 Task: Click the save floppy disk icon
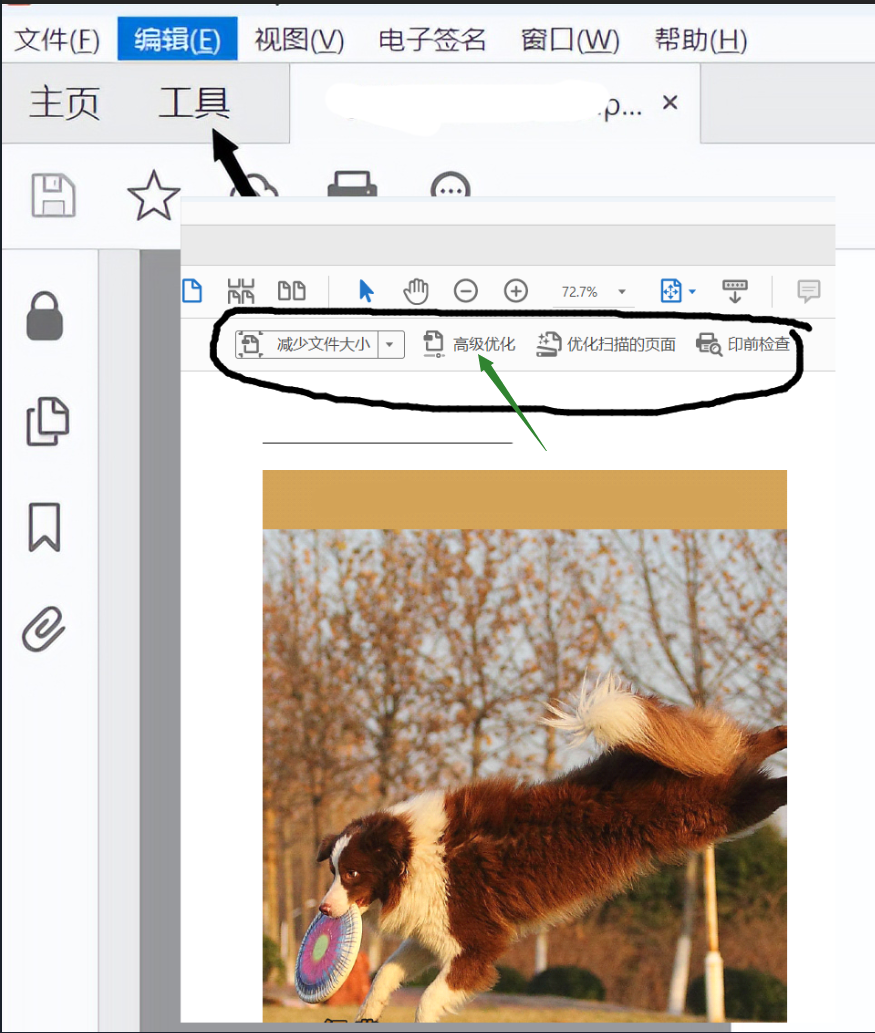pyautogui.click(x=53, y=195)
